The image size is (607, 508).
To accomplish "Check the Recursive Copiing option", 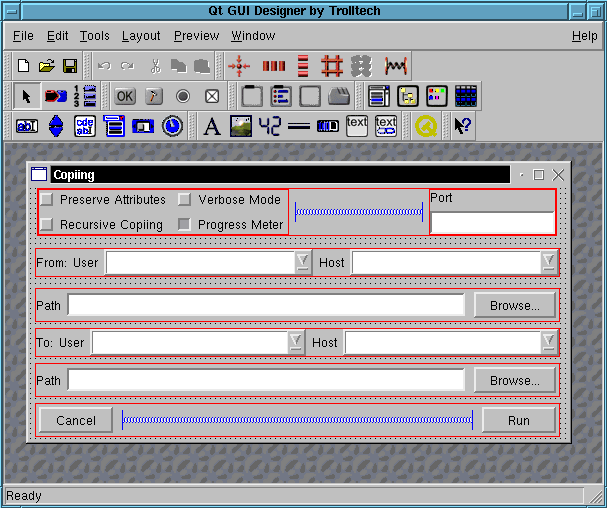I will [x=47, y=224].
